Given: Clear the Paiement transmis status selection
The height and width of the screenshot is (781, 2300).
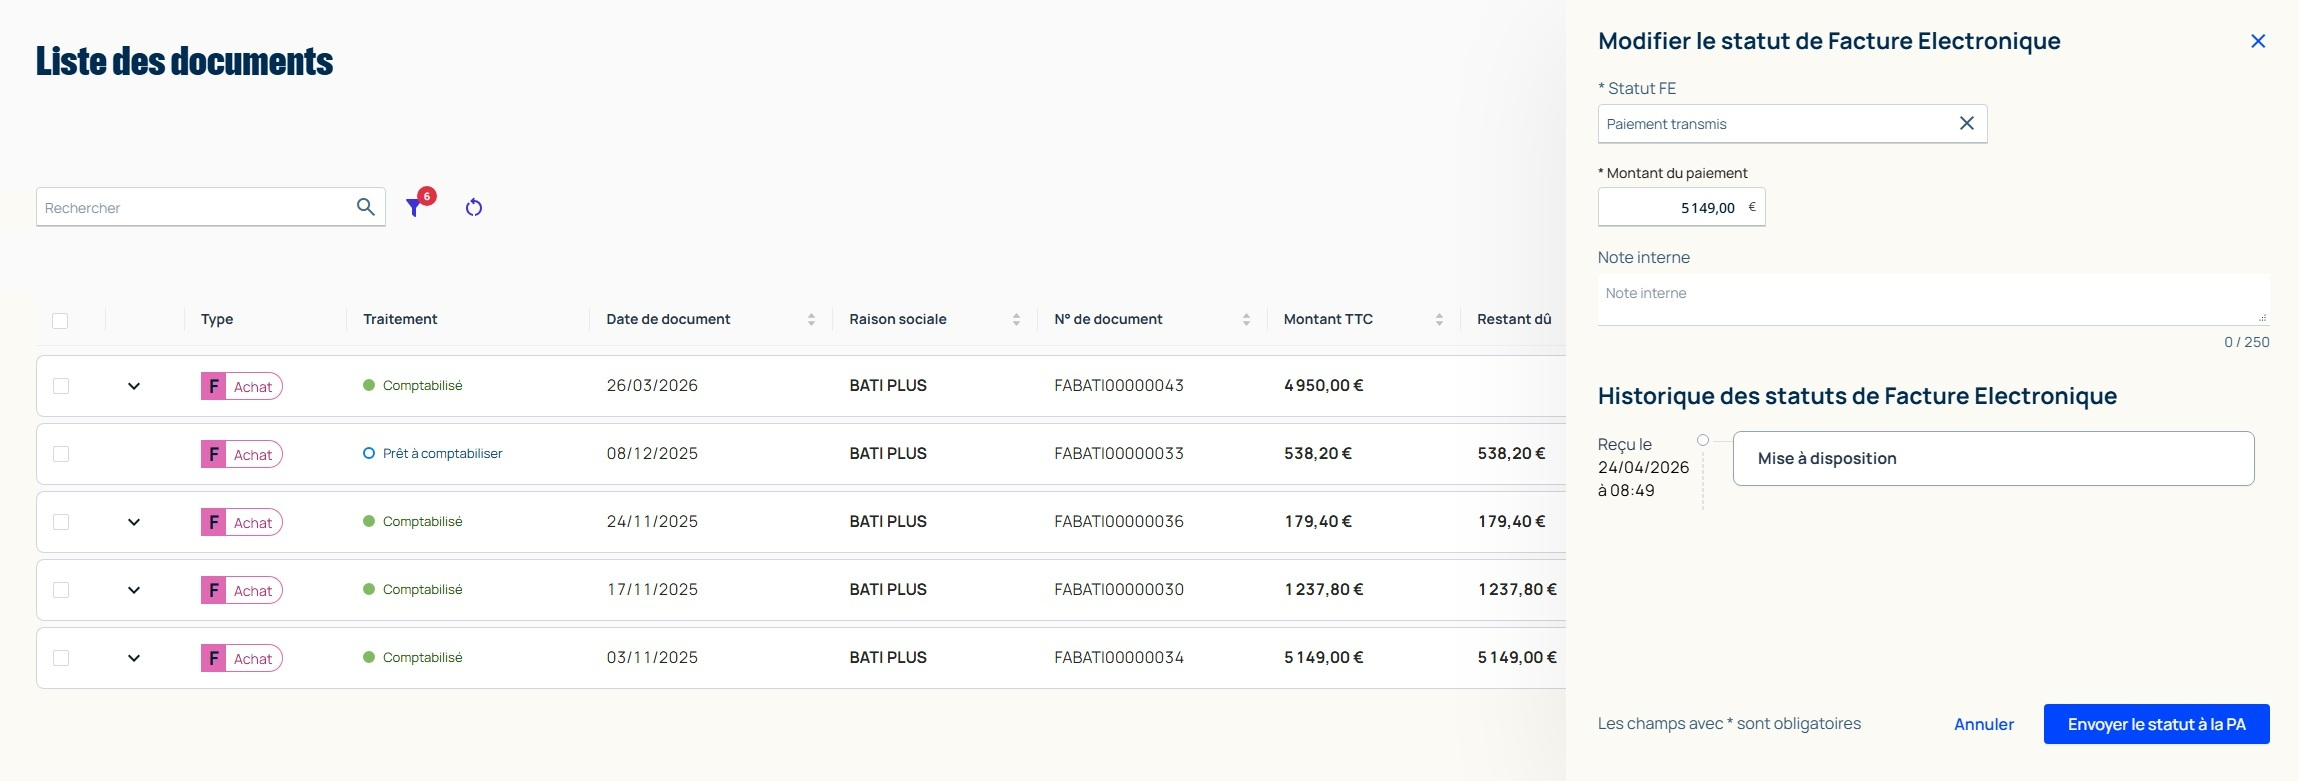Looking at the screenshot, I should coord(1966,123).
